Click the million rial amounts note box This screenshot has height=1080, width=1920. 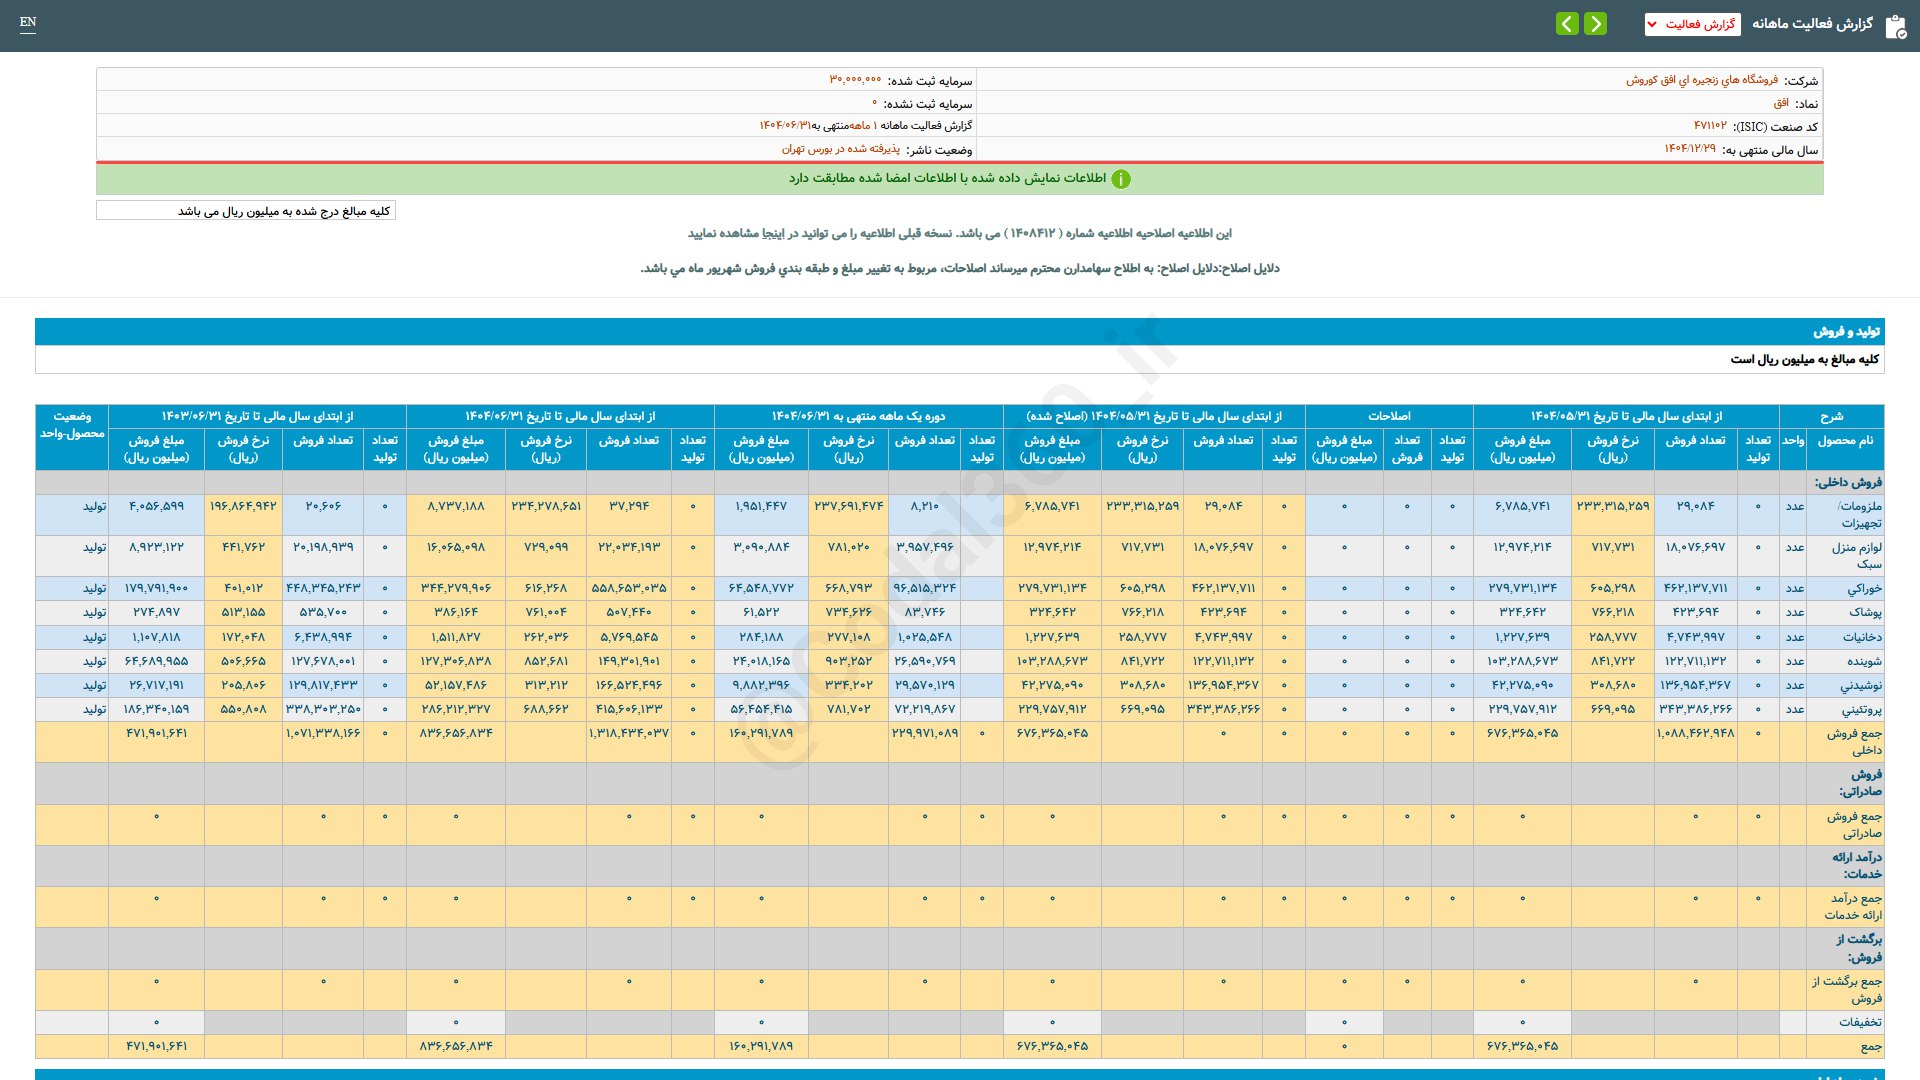[246, 211]
